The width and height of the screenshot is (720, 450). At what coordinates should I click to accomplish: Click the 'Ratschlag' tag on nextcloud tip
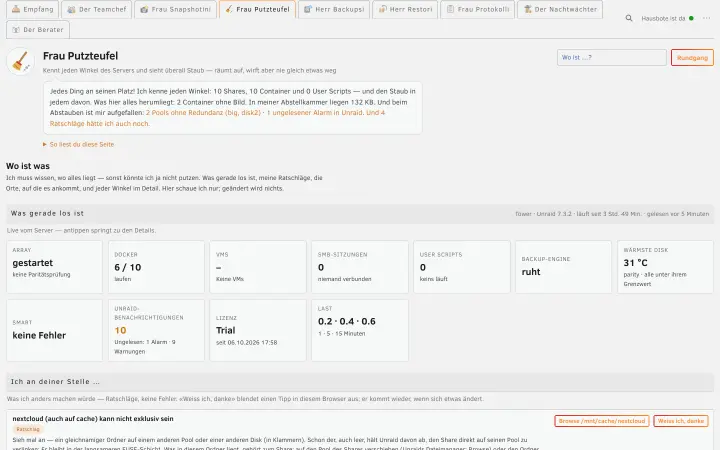click(28, 429)
